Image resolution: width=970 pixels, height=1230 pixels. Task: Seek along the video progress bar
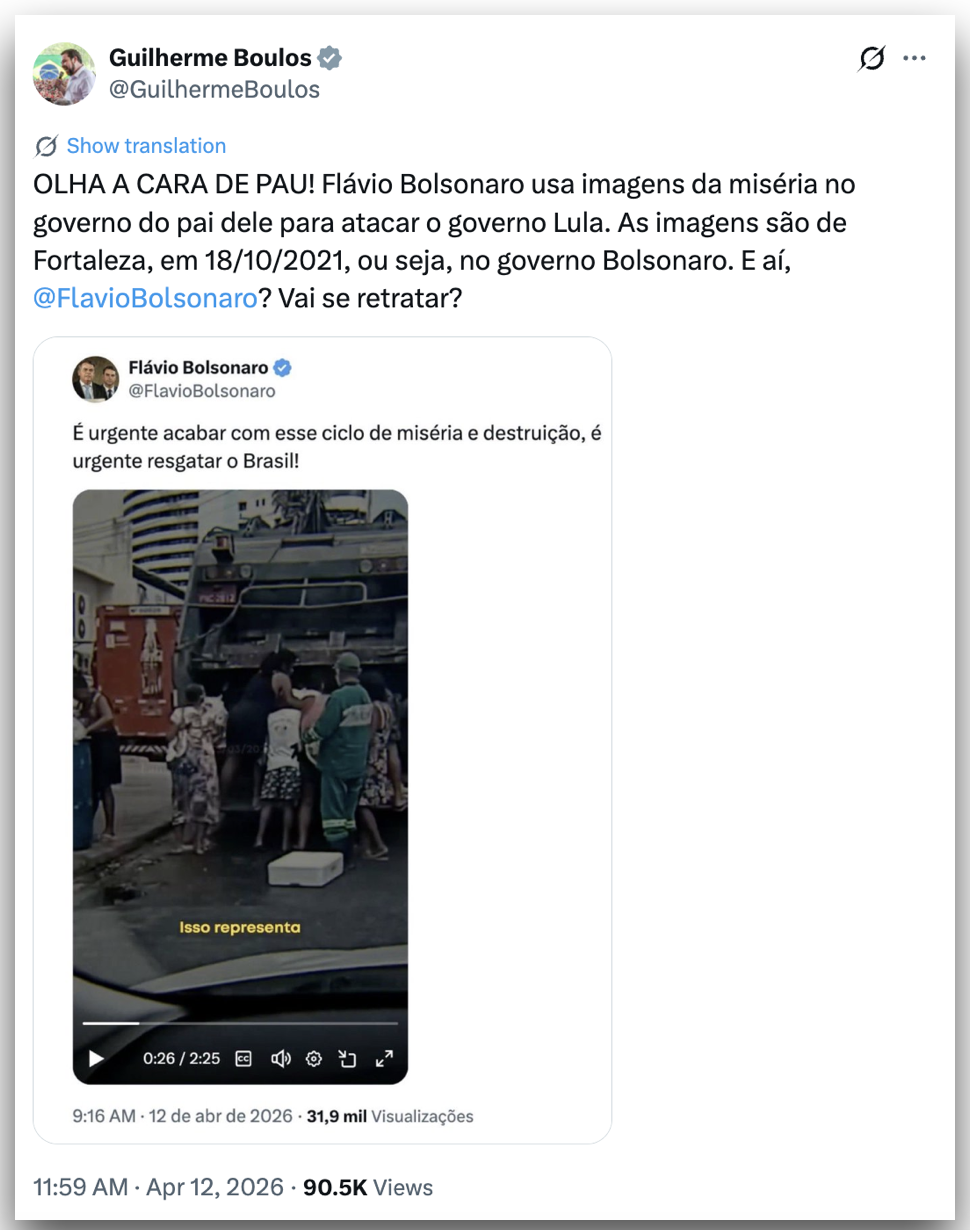tap(240, 1023)
